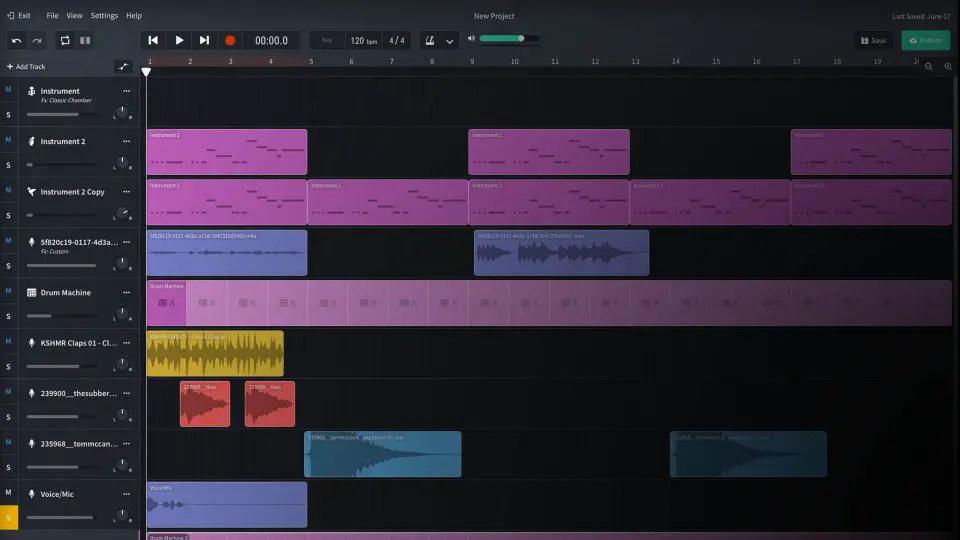Select the first red 239900 clip
This screenshot has height=540, width=960.
(205, 404)
